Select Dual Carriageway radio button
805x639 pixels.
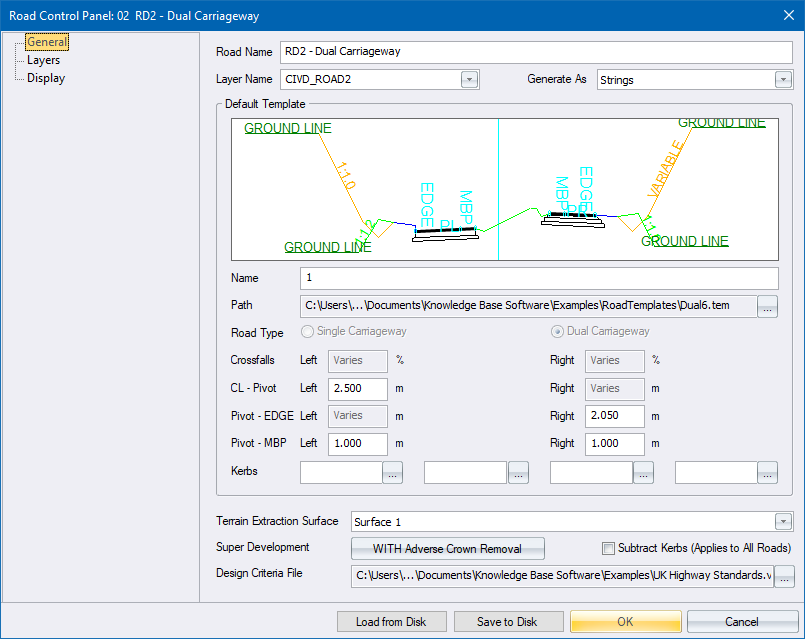[x=558, y=332]
